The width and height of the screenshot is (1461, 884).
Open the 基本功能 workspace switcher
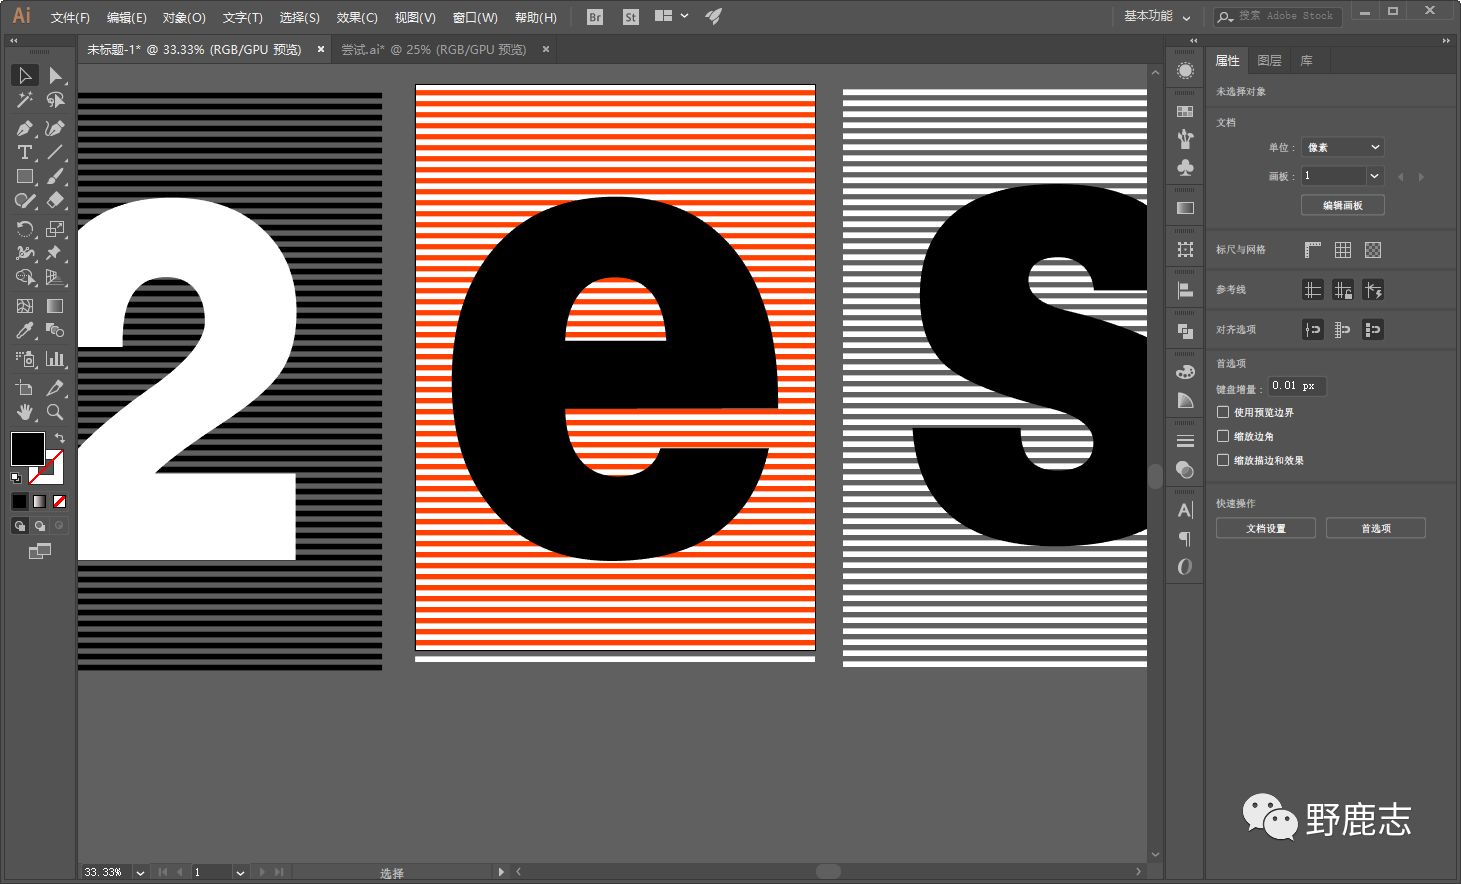[x=1156, y=17]
